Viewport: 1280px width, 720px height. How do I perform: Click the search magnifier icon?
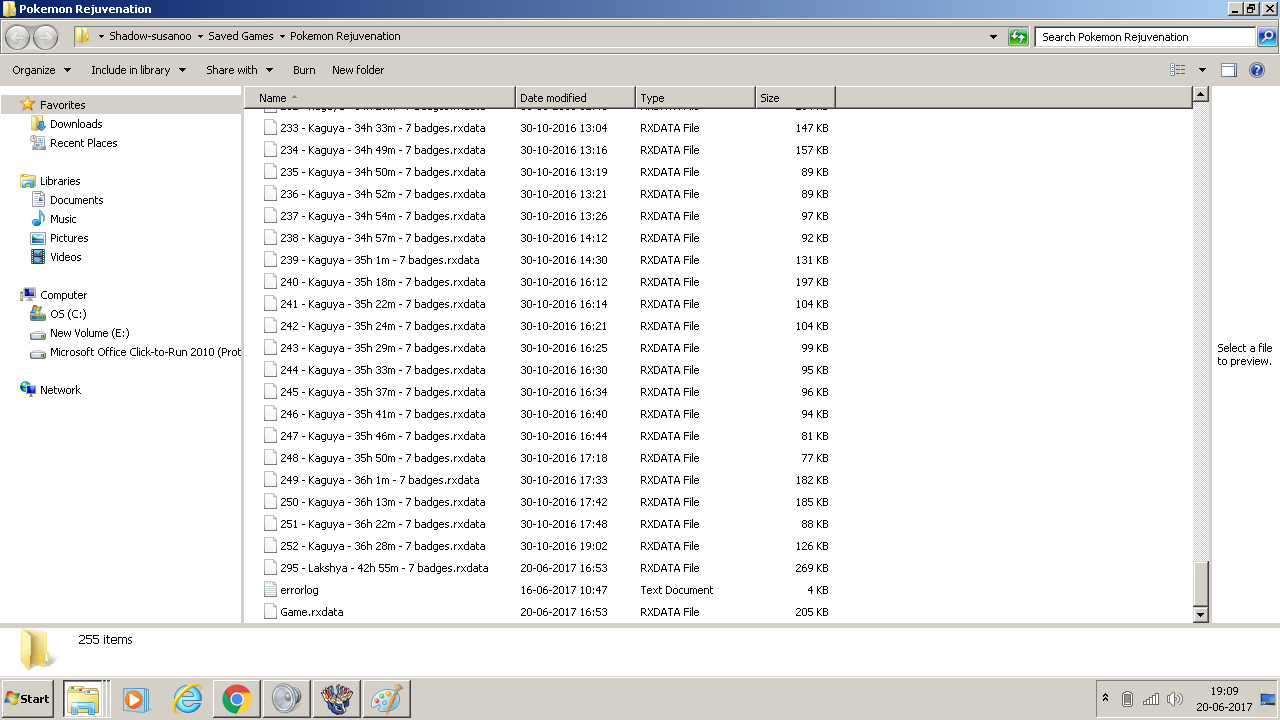1266,37
